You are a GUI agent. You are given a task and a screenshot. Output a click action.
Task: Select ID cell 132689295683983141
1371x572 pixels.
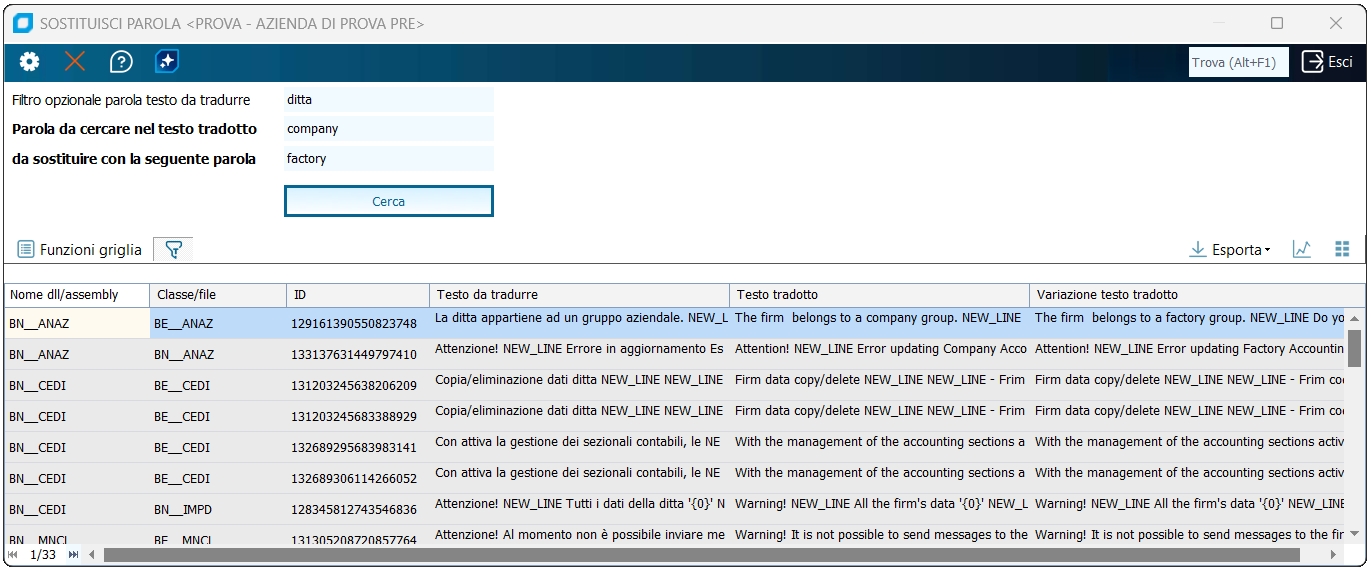click(358, 447)
